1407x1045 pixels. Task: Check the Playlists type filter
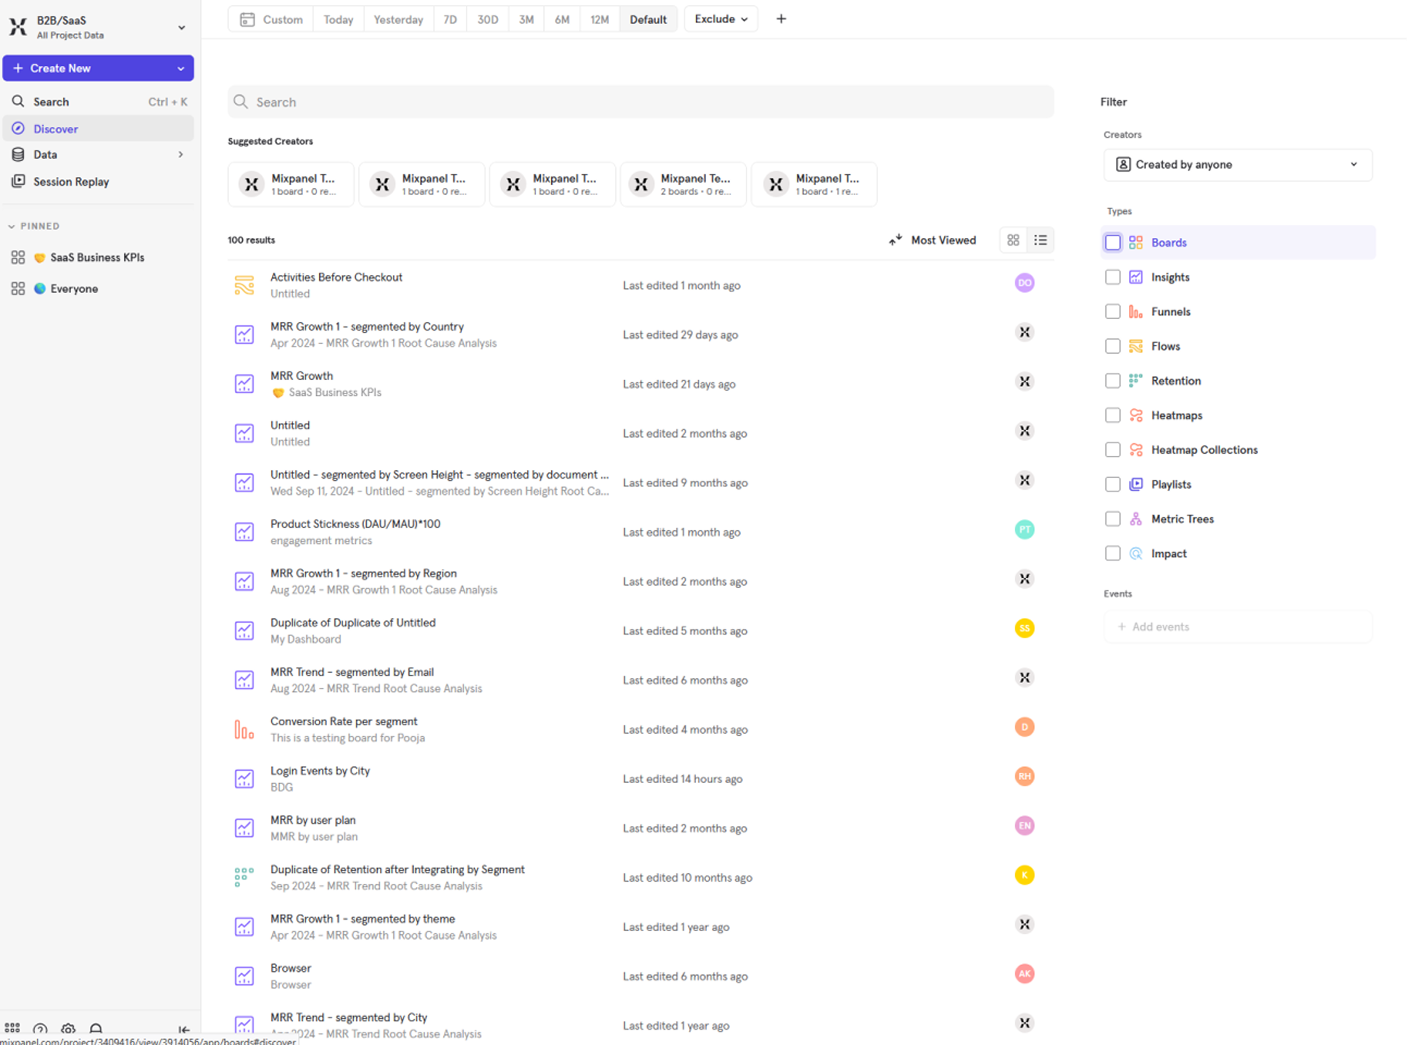click(x=1112, y=484)
